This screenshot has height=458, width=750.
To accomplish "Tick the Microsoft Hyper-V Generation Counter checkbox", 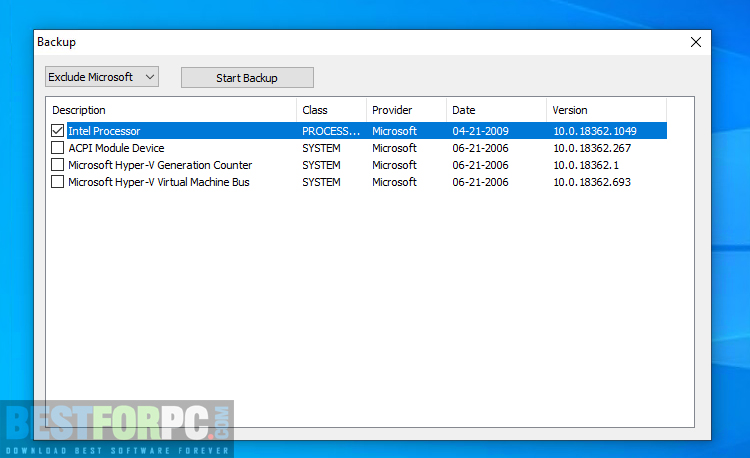I will [x=57, y=165].
